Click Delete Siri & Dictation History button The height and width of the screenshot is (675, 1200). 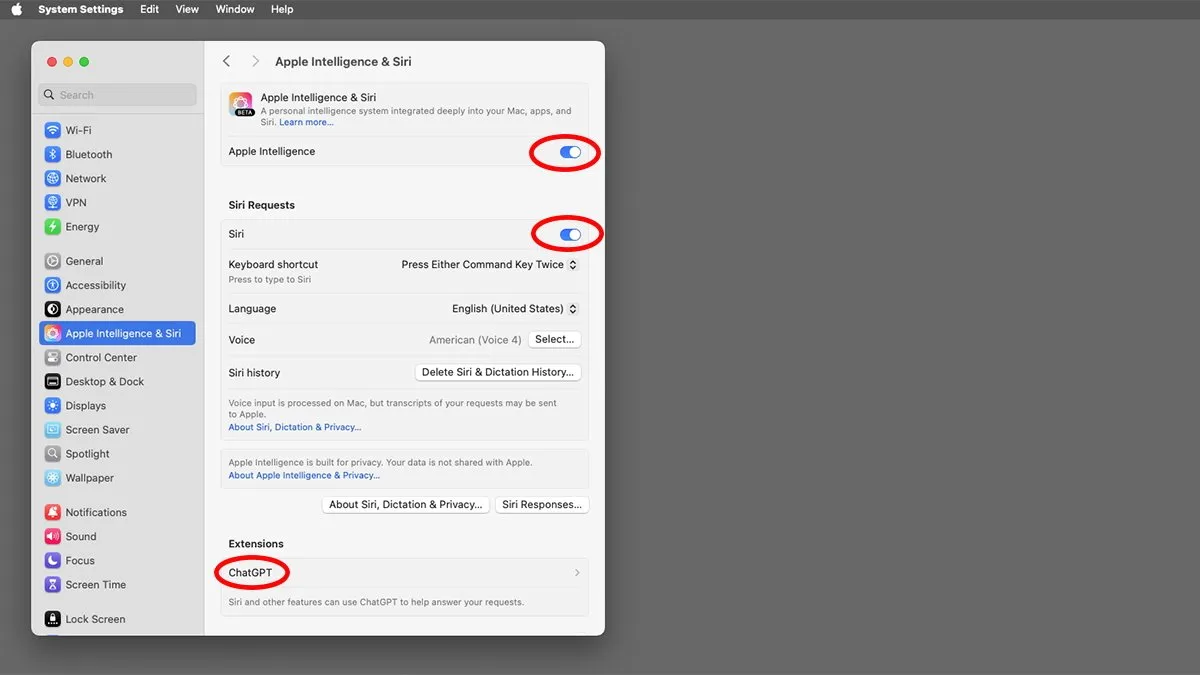point(497,372)
